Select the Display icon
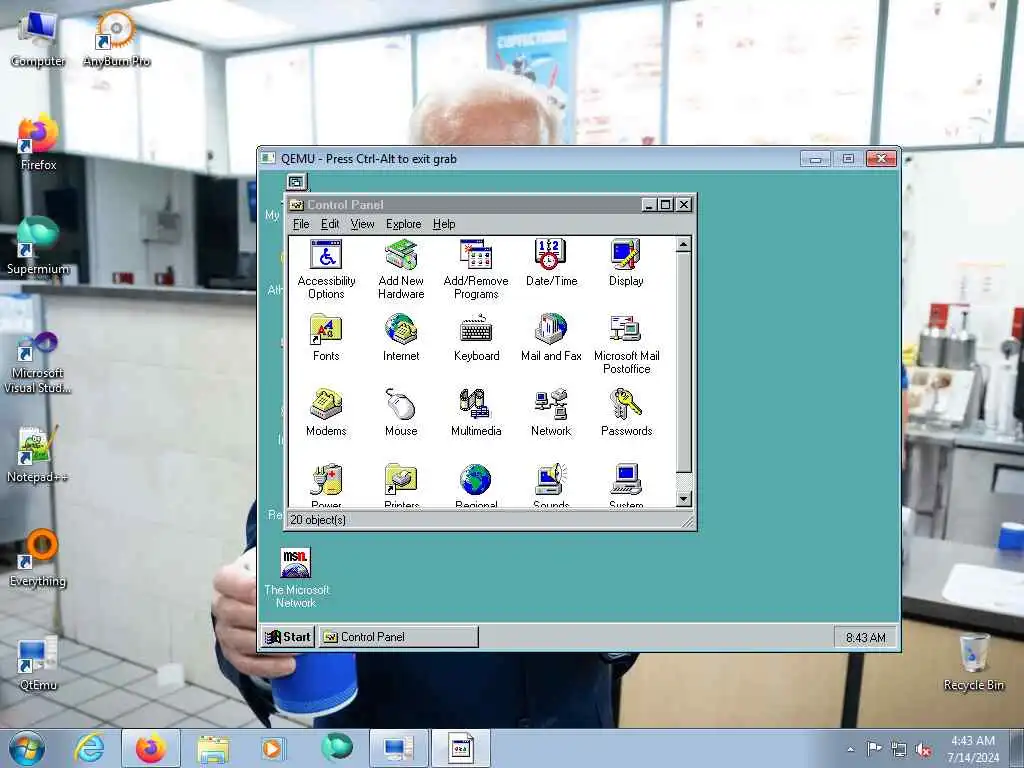This screenshot has height=768, width=1024. click(x=626, y=263)
